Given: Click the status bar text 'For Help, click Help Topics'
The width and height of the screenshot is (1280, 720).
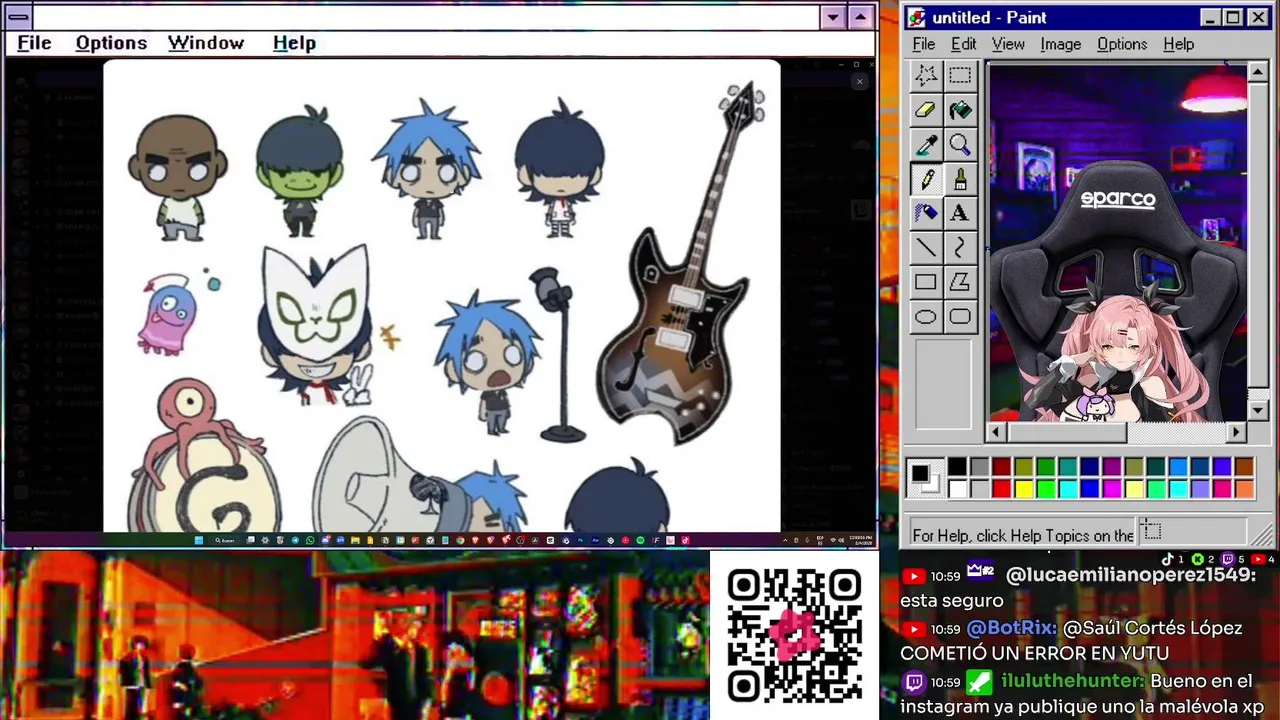Looking at the screenshot, I should 1022,535.
